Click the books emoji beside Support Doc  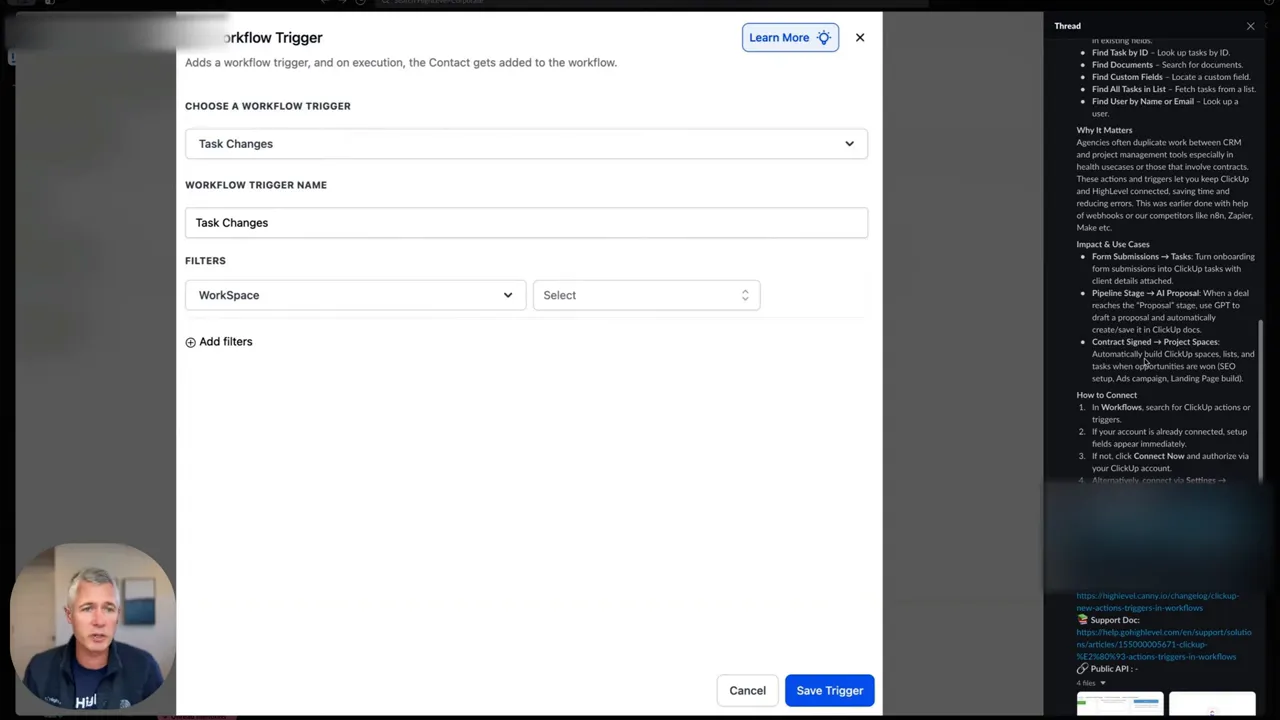point(1082,620)
